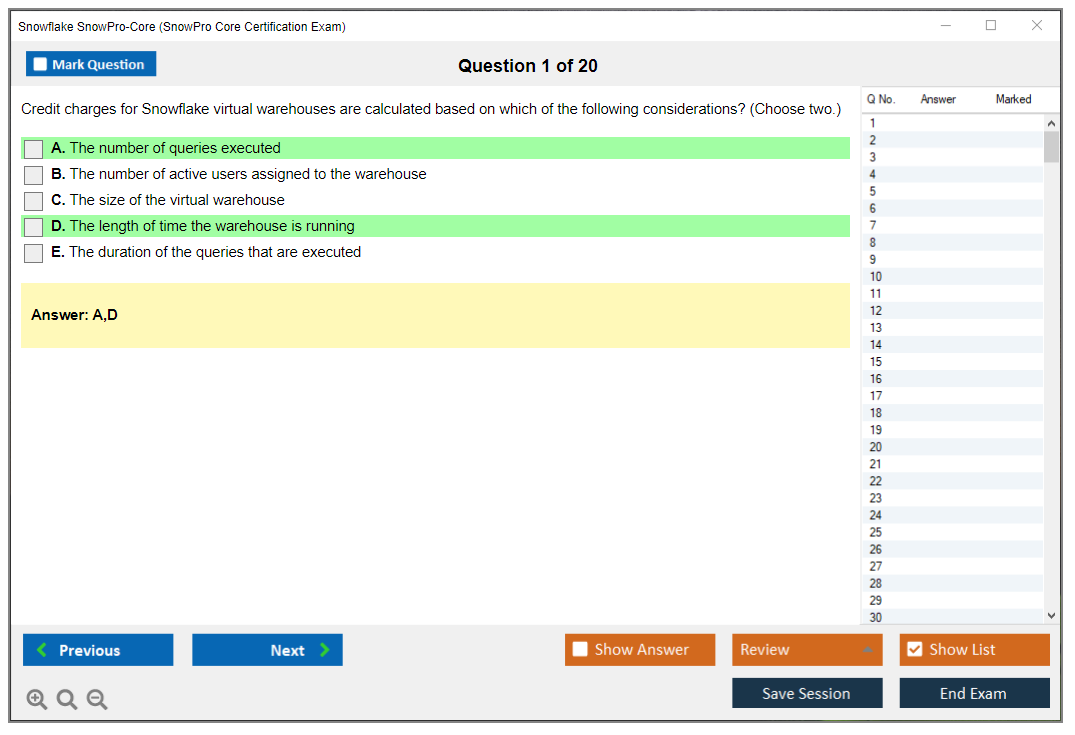Uncheck the Show List checkbox

[914, 650]
